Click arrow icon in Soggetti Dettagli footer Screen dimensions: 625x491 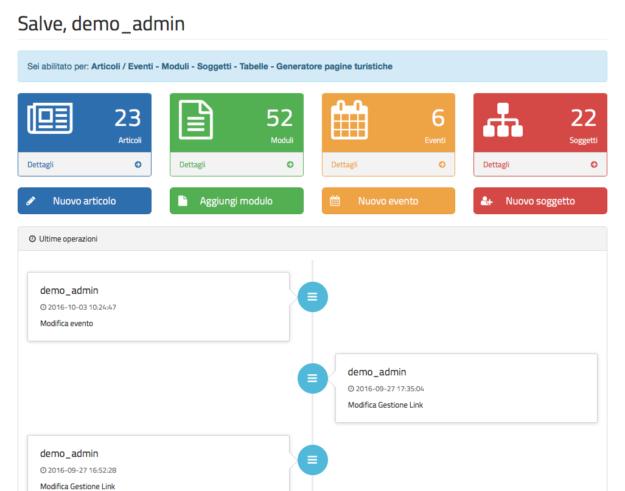(594, 164)
